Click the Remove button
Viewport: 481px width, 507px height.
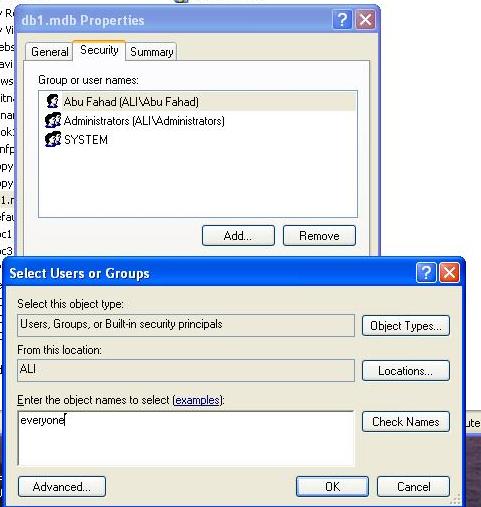click(x=319, y=236)
